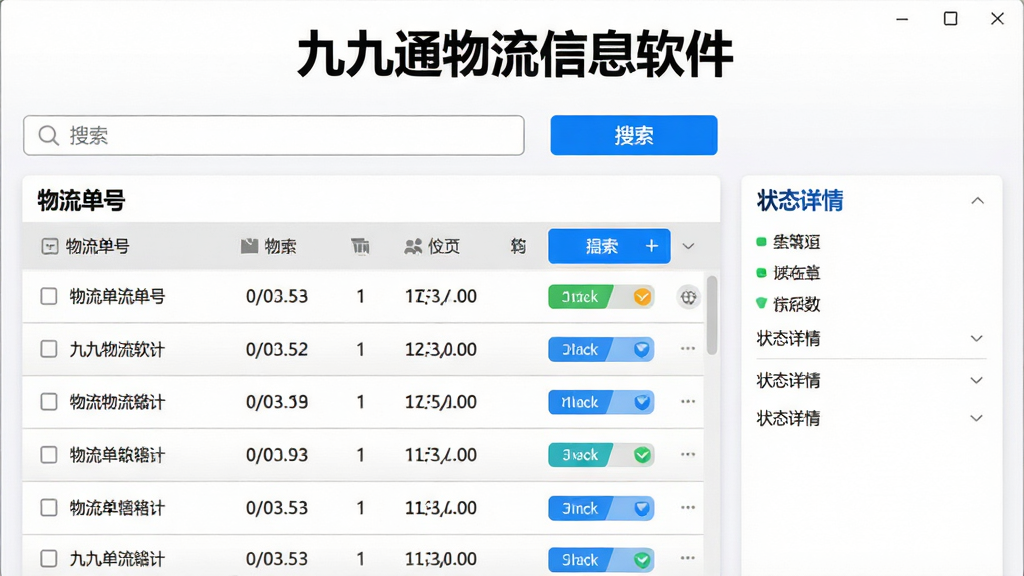Image resolution: width=1024 pixels, height=576 pixels.
Task: Click the people icon in the table header
Action: point(413,246)
